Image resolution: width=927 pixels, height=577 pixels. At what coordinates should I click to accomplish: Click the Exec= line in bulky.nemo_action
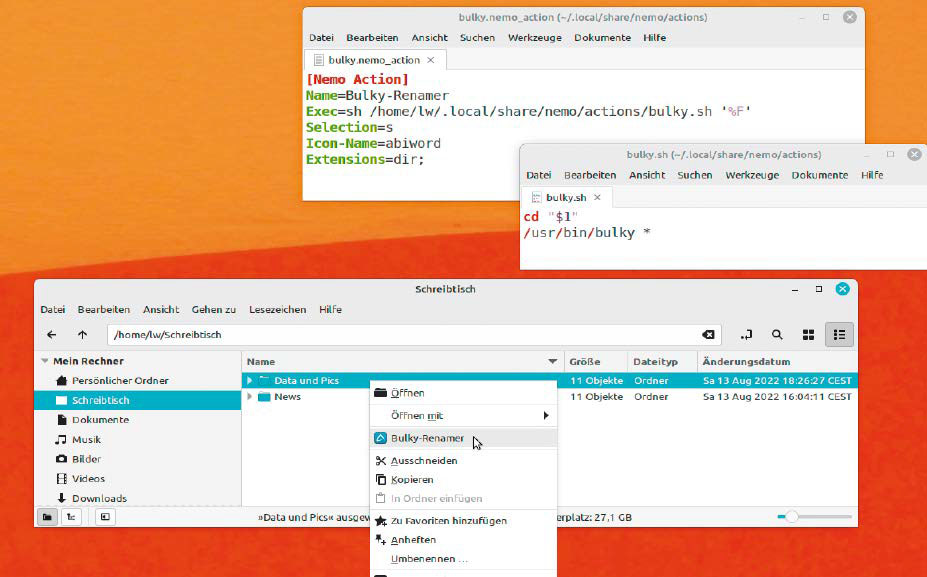(529, 111)
